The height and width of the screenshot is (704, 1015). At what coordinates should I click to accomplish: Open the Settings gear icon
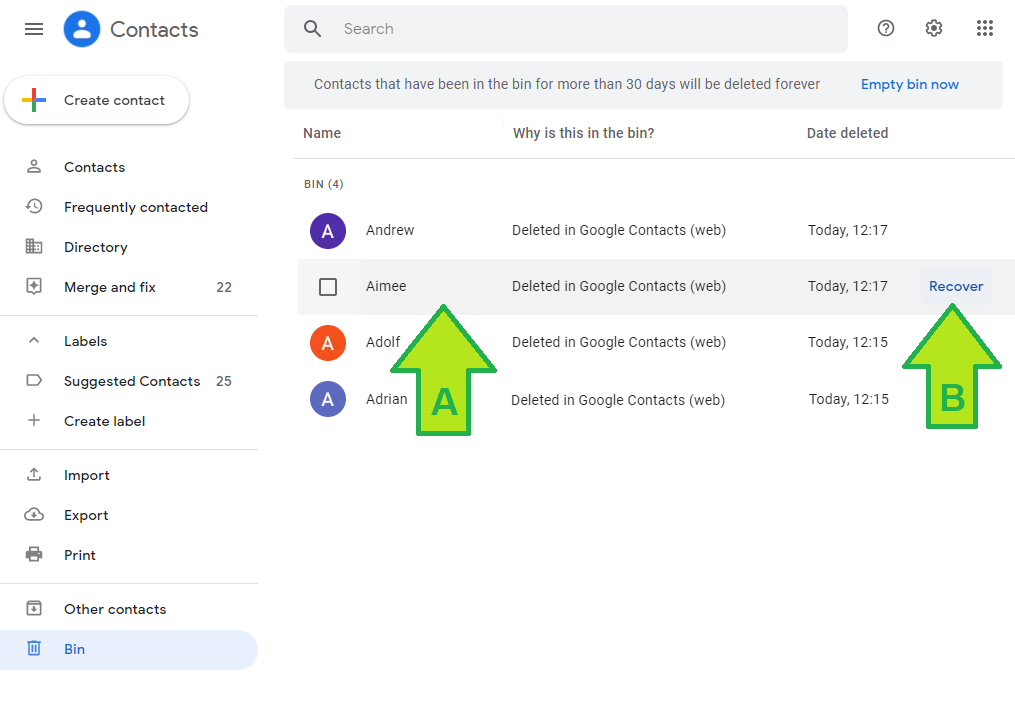click(x=934, y=29)
